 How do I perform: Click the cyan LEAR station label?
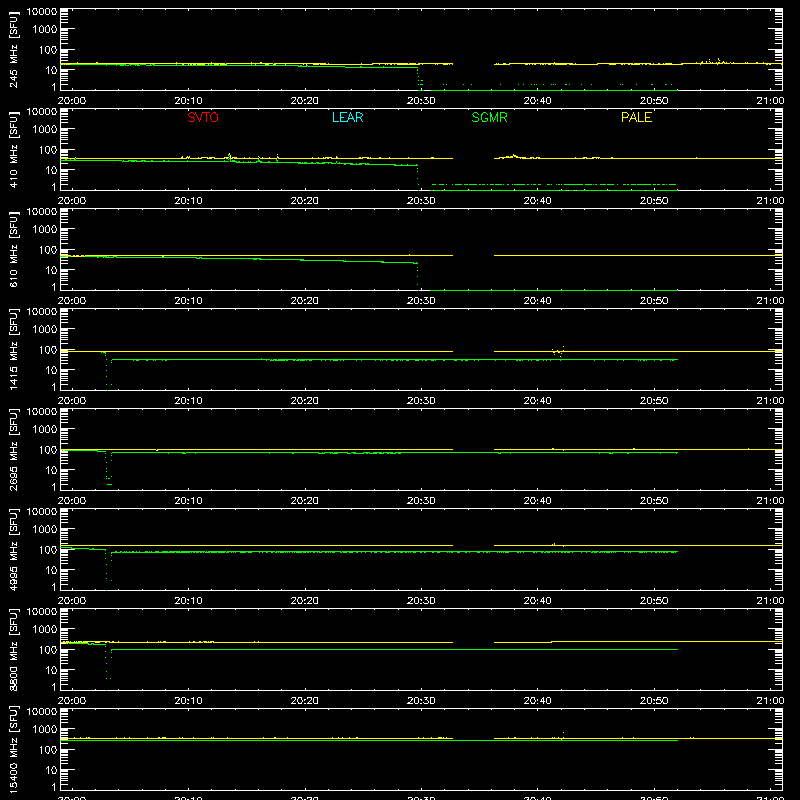click(347, 117)
